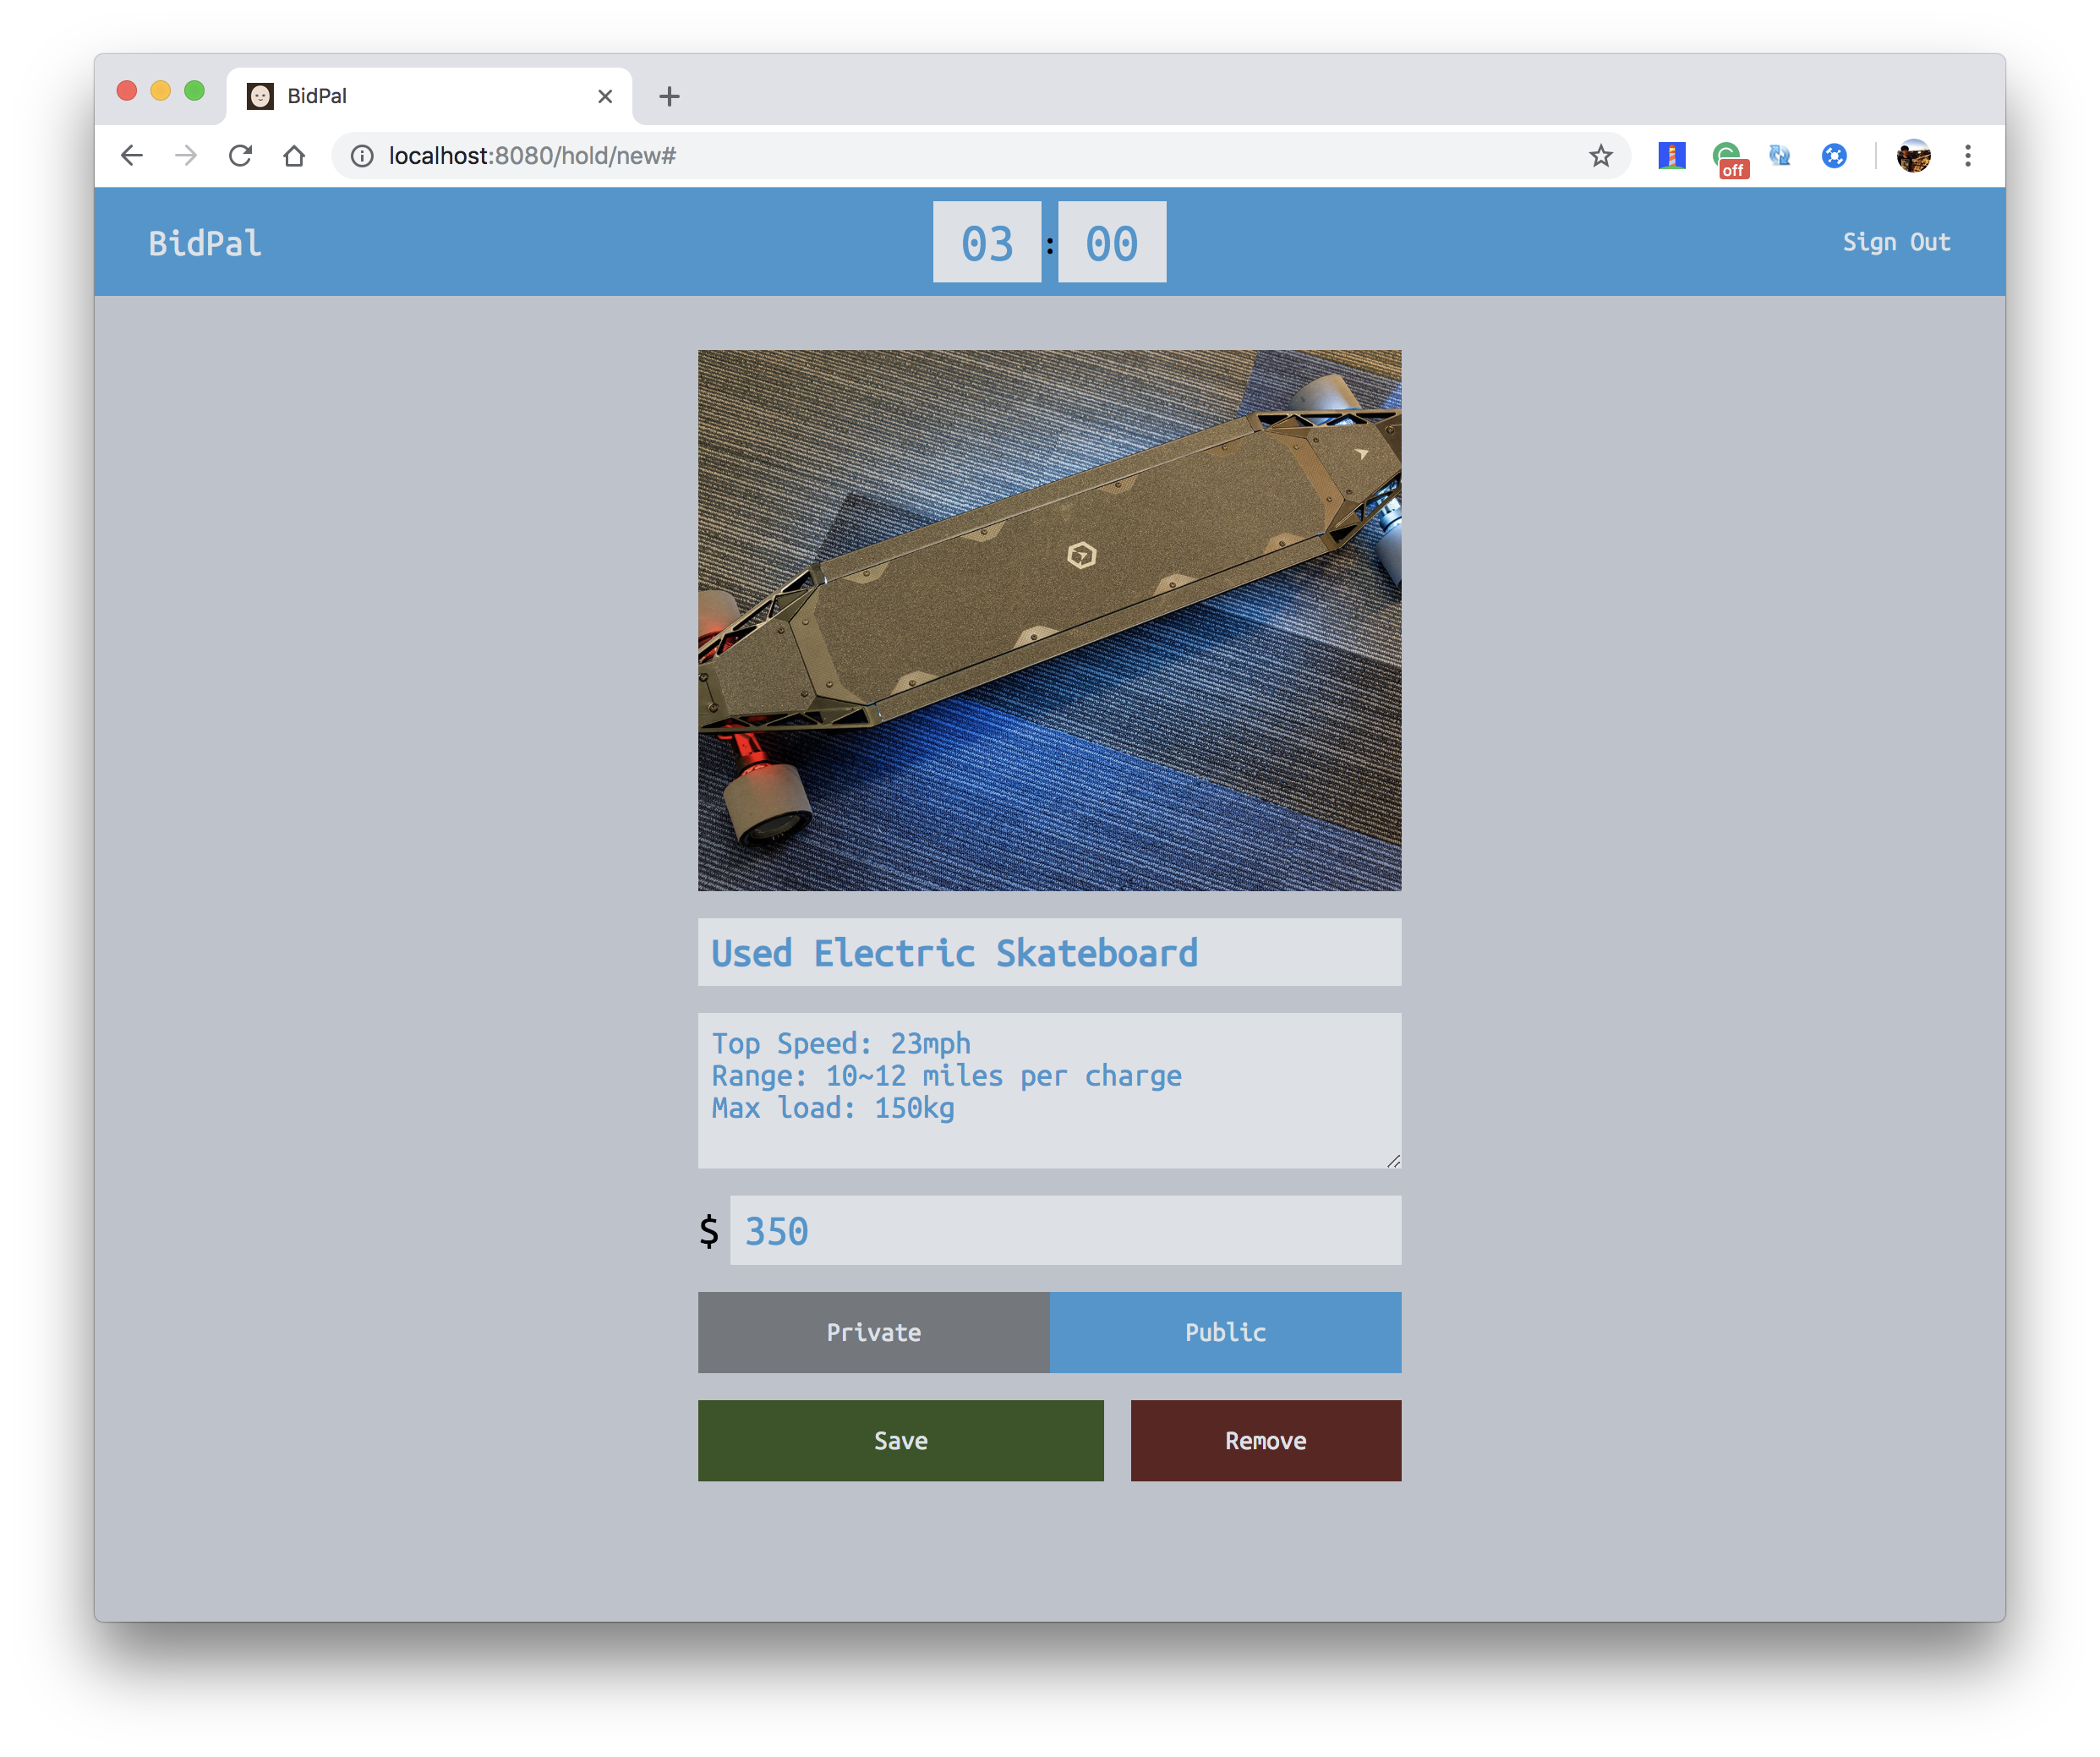This screenshot has width=2100, height=1757.
Task: Click the 350 price input field
Action: [1064, 1230]
